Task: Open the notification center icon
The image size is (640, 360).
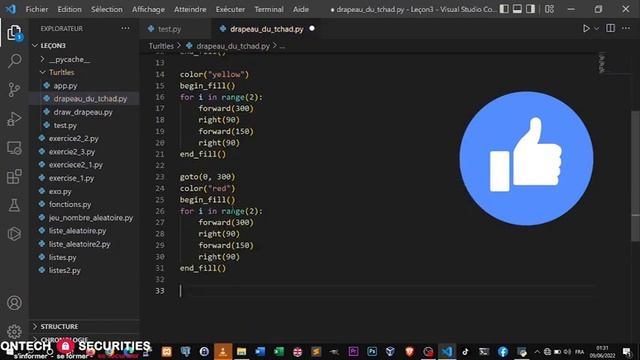Action: 627,351
